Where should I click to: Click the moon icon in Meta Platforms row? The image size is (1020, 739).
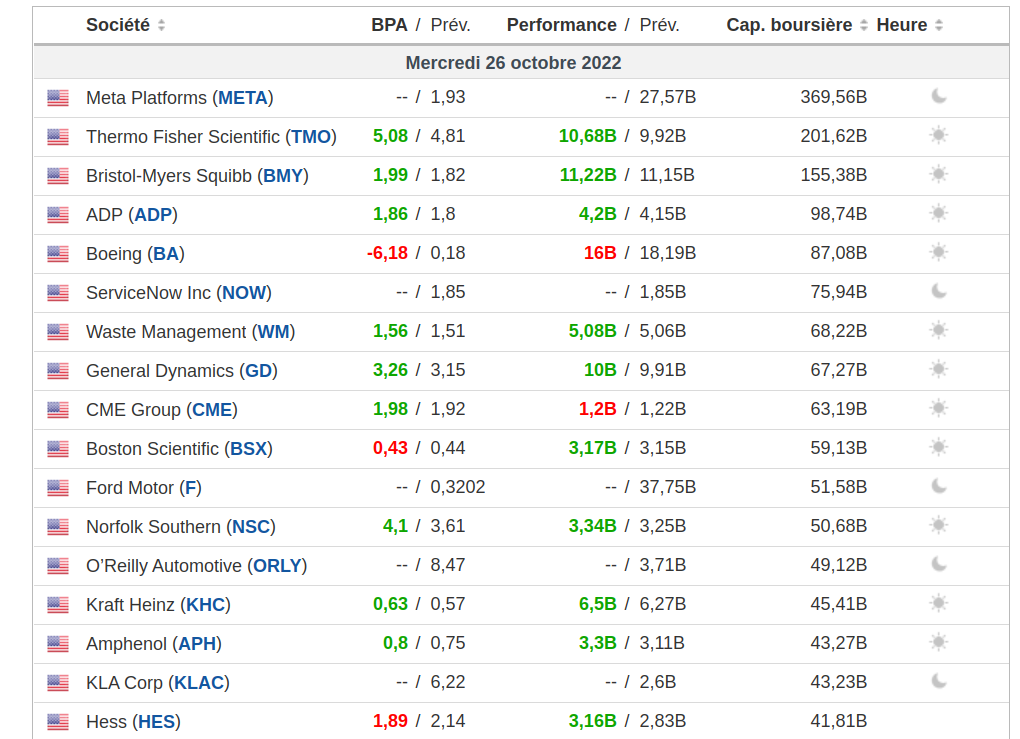coord(939,97)
